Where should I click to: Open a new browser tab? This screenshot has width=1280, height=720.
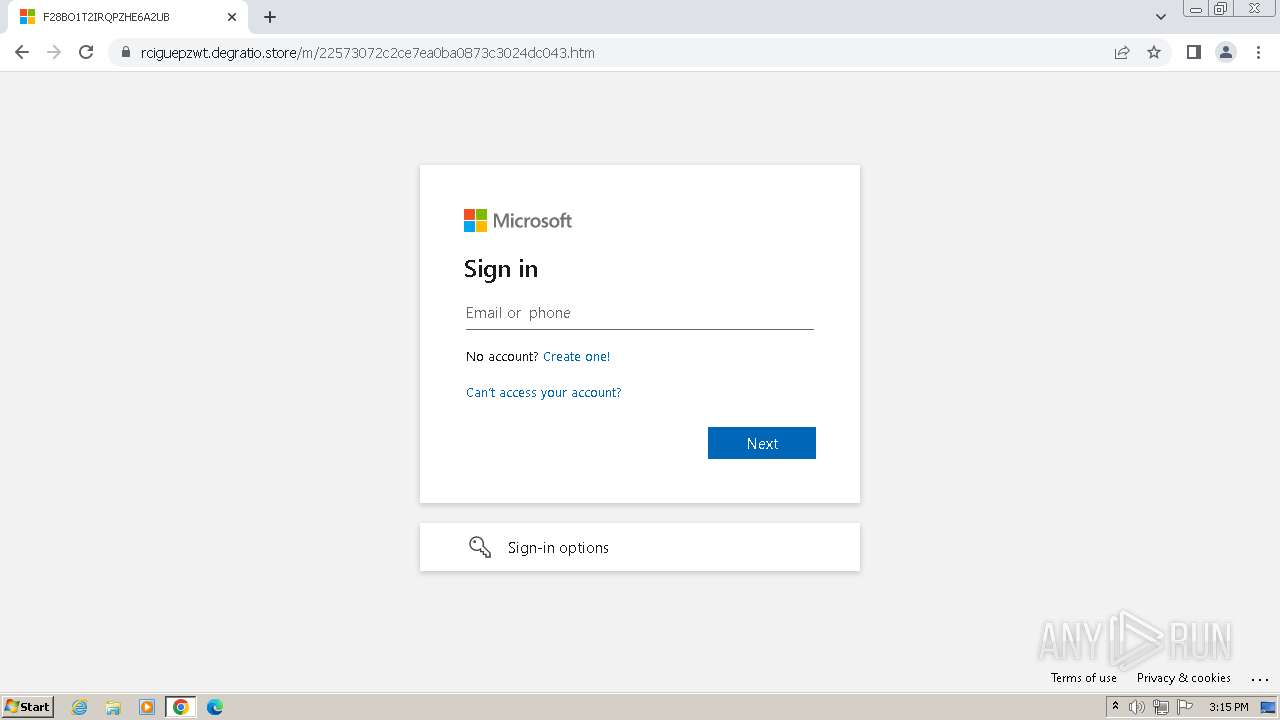(x=270, y=17)
